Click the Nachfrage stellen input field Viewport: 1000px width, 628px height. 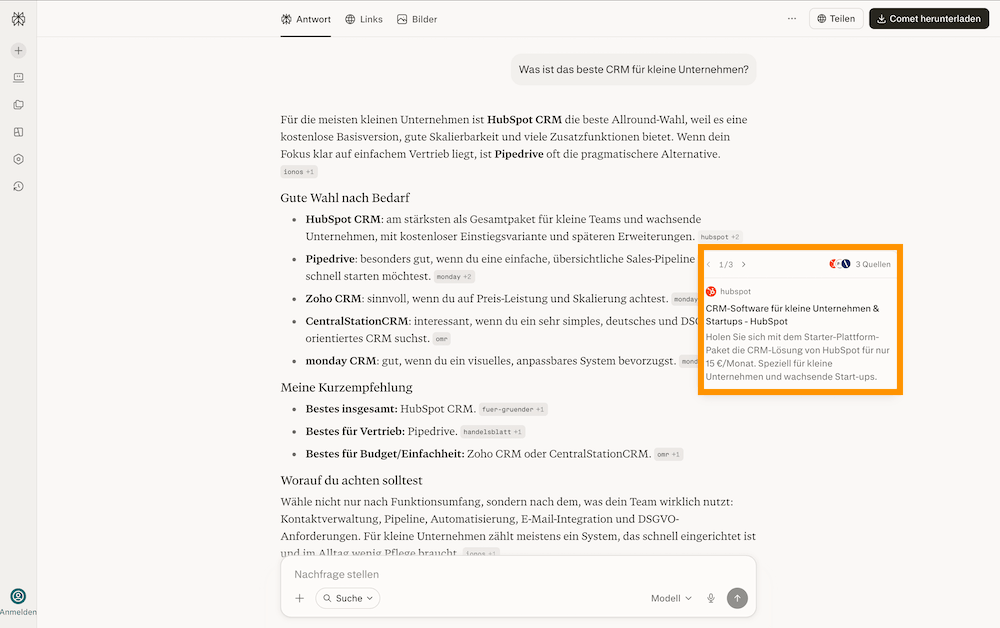[x=518, y=574]
